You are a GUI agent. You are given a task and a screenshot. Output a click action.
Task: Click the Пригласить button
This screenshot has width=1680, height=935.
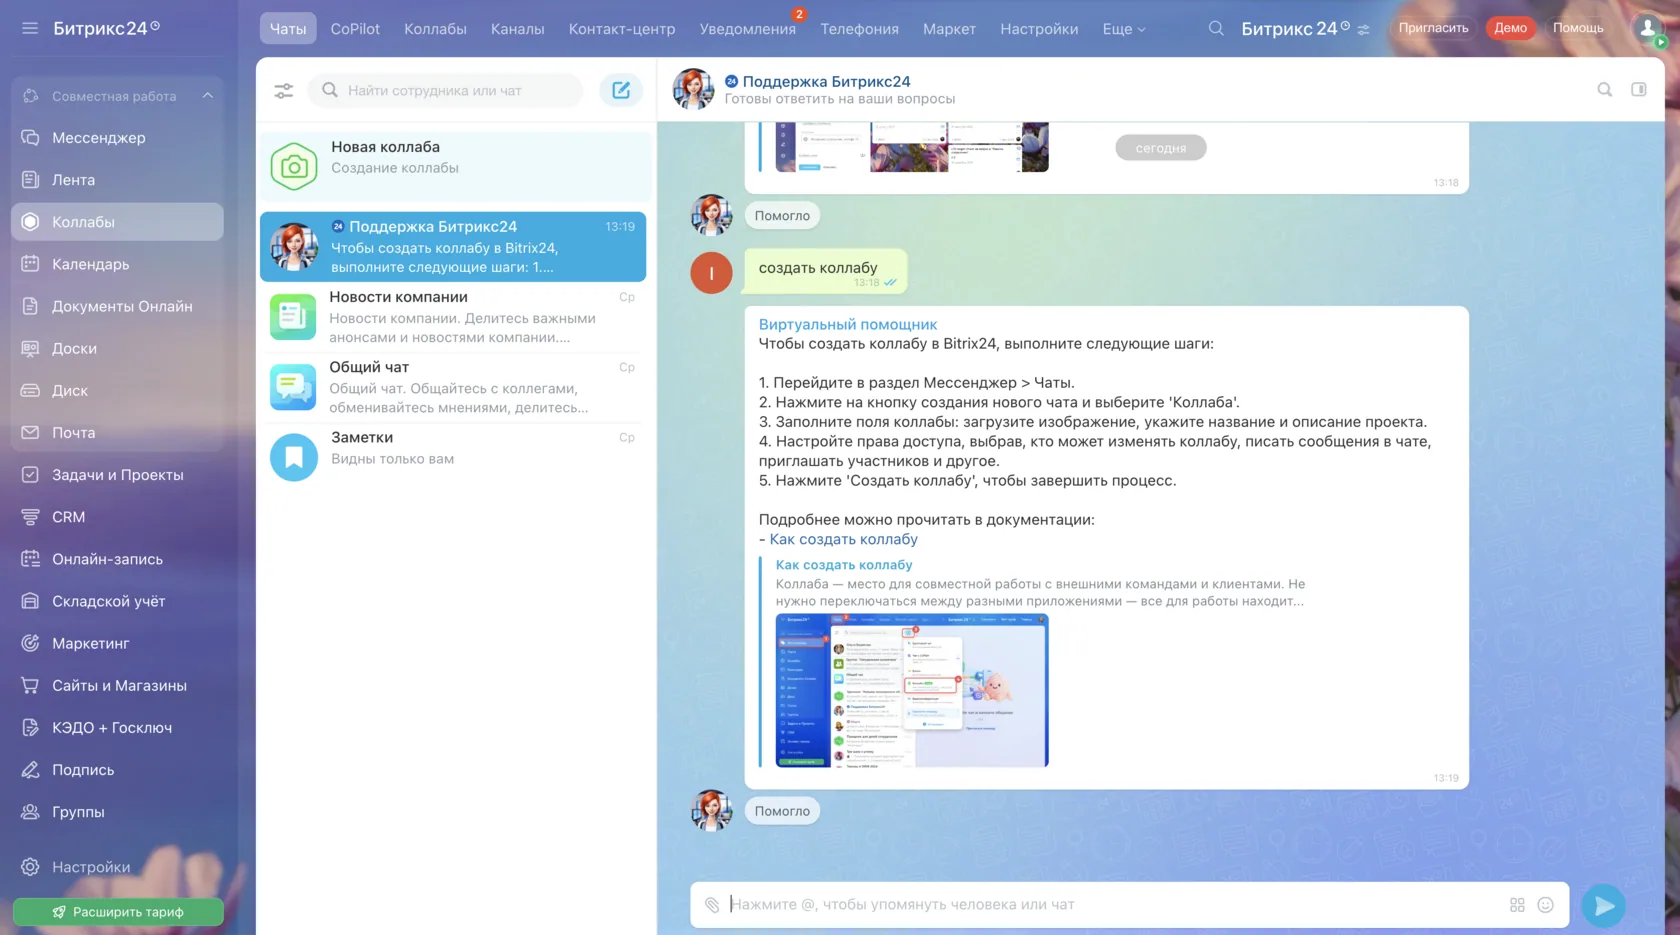pyautogui.click(x=1433, y=28)
